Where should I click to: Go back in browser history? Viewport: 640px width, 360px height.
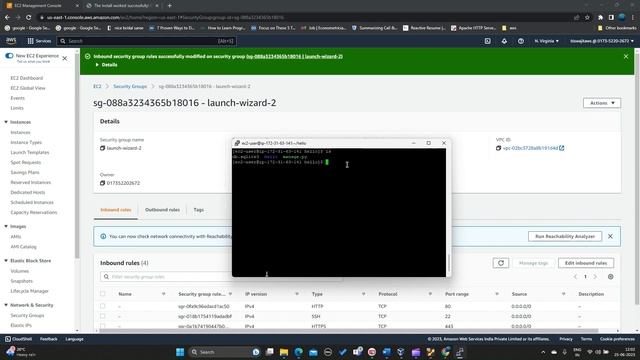(x=7, y=17)
